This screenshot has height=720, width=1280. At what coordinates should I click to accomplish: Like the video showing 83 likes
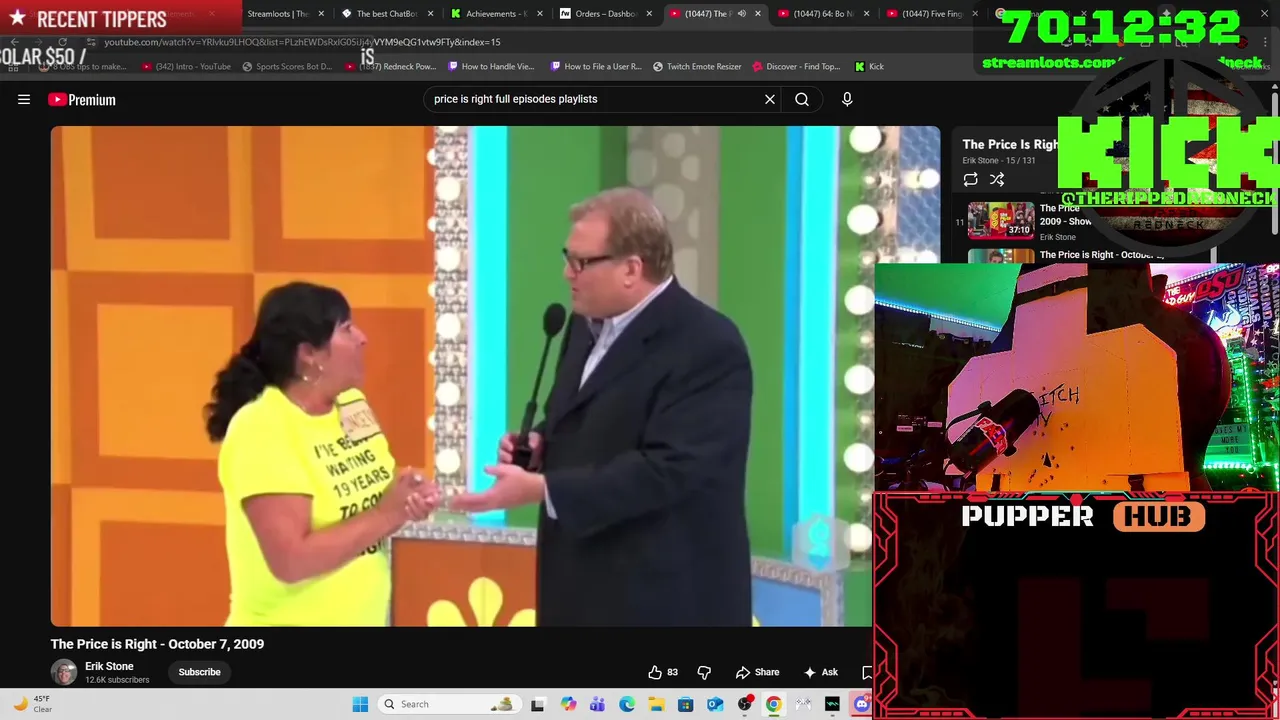coord(662,672)
